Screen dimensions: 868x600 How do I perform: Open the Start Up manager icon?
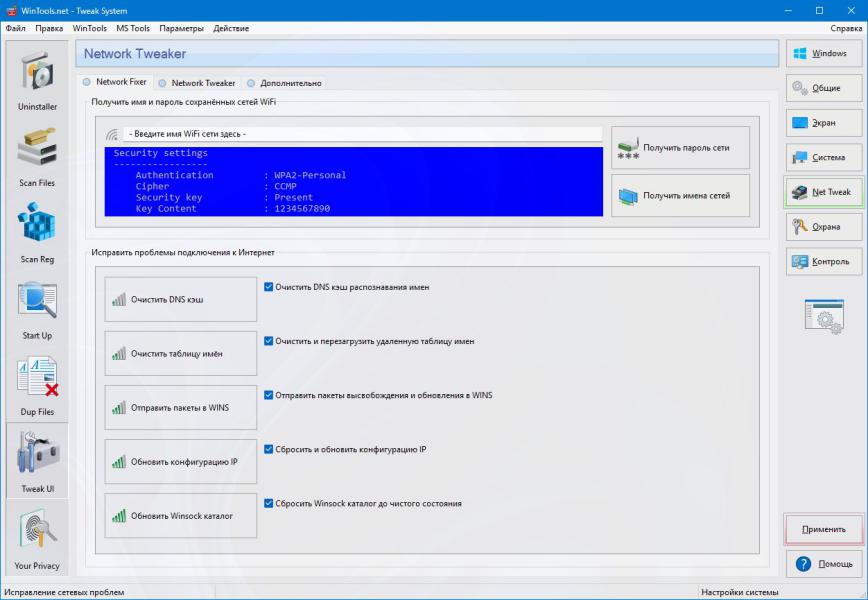(x=37, y=308)
